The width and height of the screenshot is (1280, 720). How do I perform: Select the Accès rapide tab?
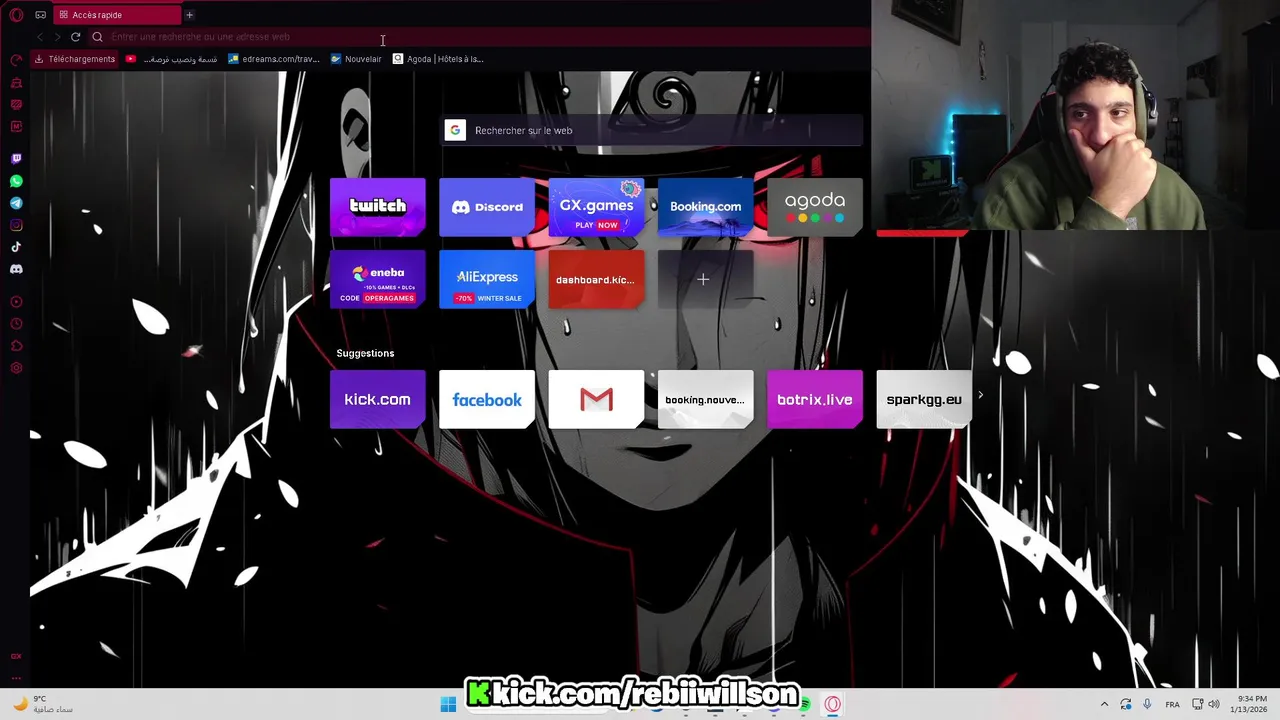point(118,15)
